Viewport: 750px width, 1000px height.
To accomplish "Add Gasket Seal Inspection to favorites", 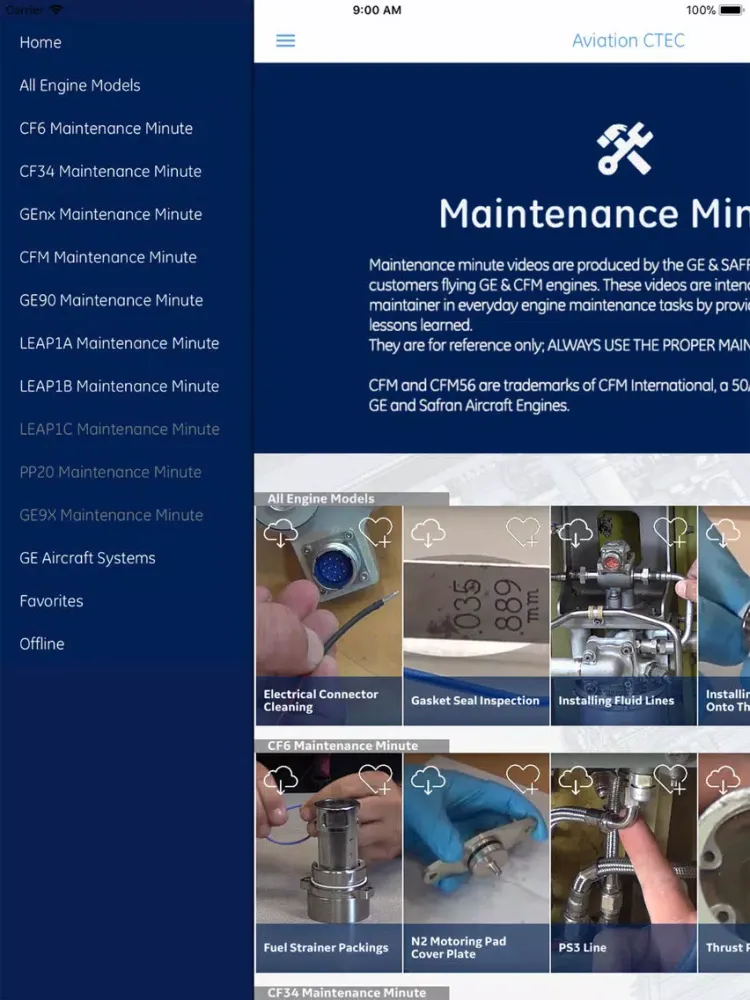I will (523, 531).
